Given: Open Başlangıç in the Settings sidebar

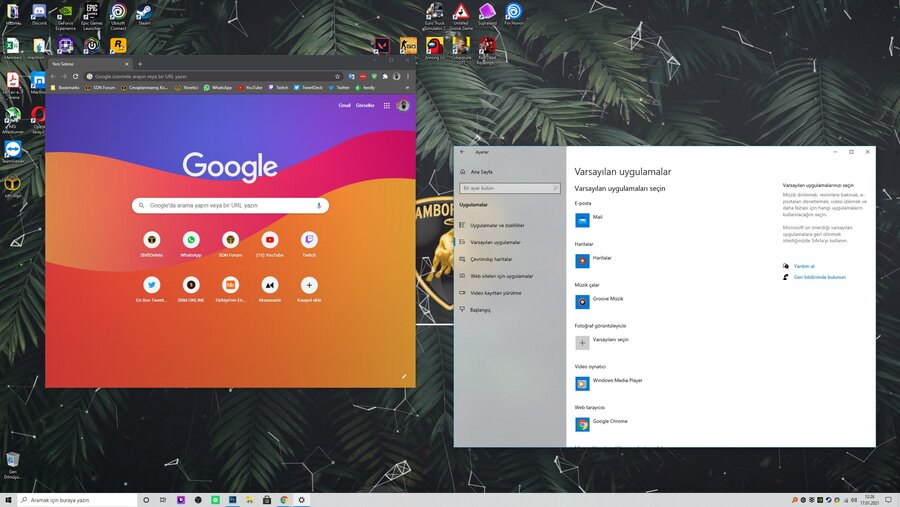Looking at the screenshot, I should 481,310.
